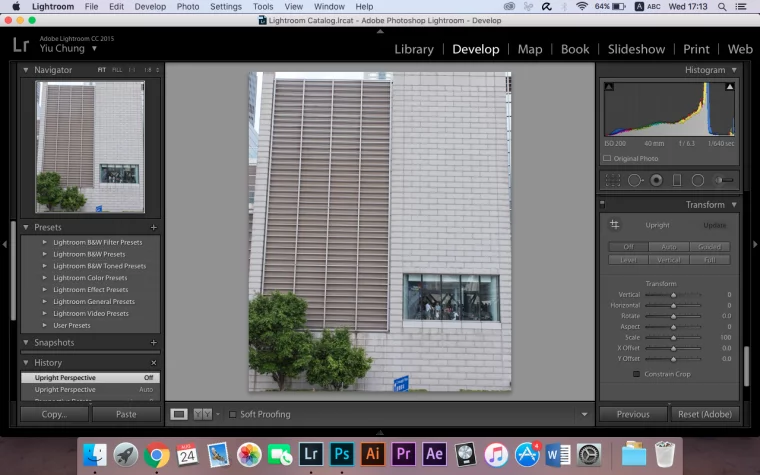The image size is (760, 475).
Task: Collapse the Transform panel
Action: click(x=734, y=205)
